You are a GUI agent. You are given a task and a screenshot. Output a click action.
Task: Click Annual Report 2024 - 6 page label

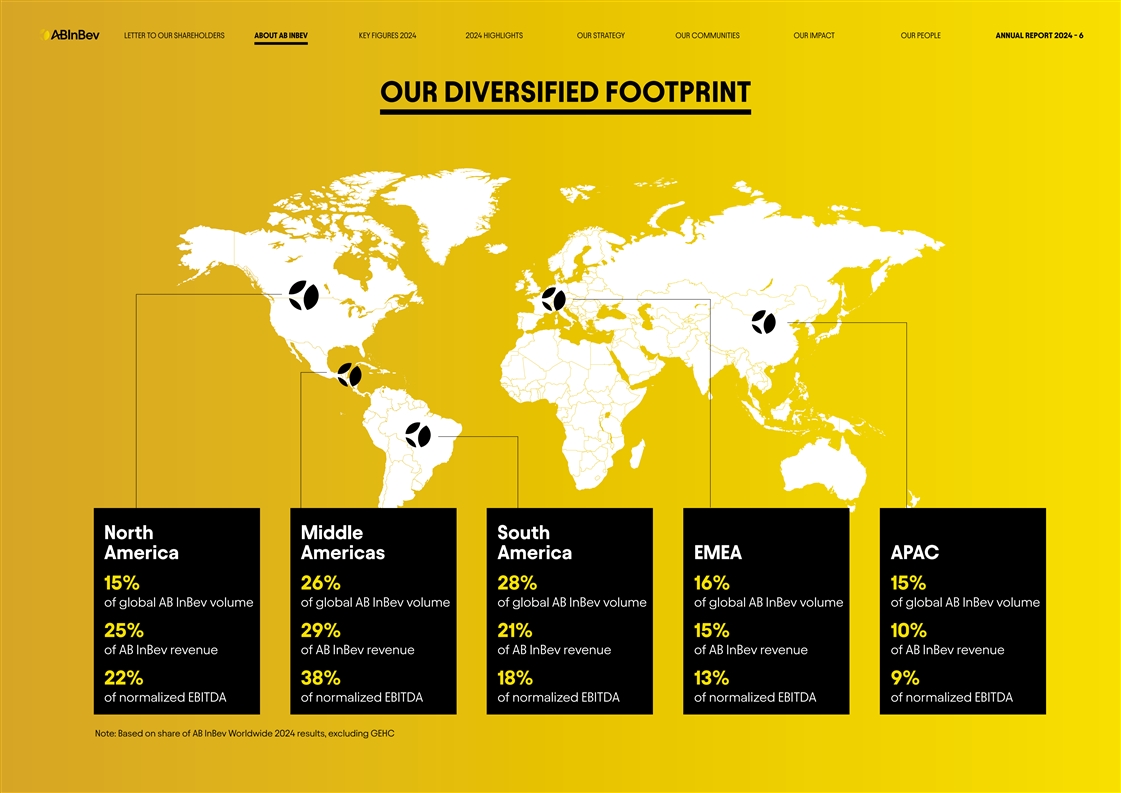1039,35
